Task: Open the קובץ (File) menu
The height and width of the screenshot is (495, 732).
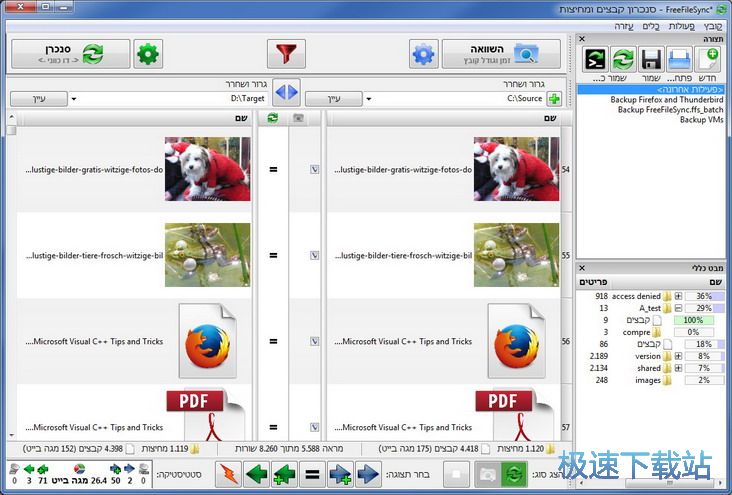Action: click(x=712, y=24)
